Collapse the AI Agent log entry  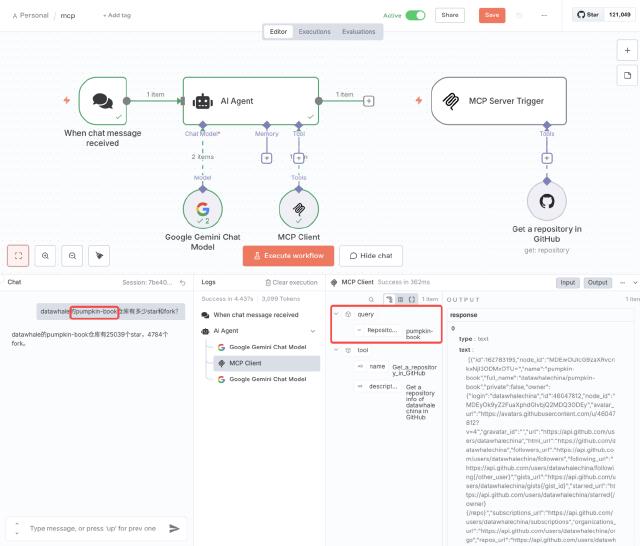click(206, 330)
